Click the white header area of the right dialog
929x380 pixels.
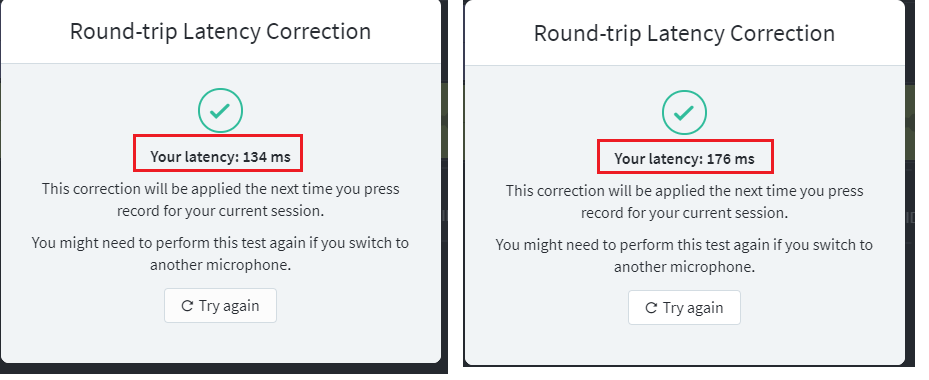(x=684, y=33)
